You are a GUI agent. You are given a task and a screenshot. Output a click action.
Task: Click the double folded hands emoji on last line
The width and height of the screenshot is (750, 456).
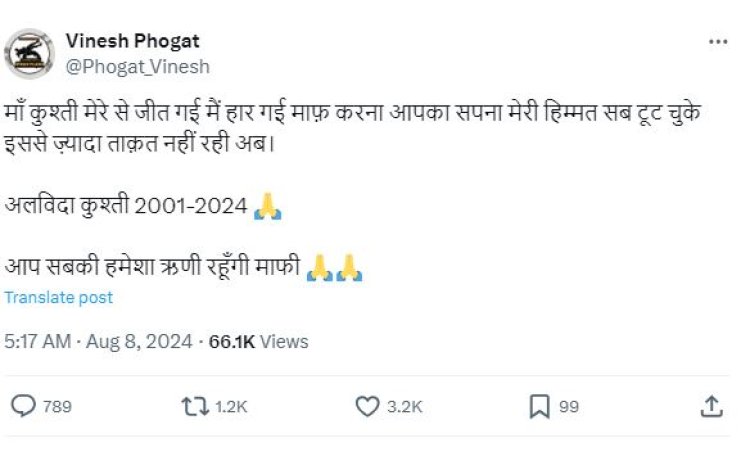click(334, 267)
